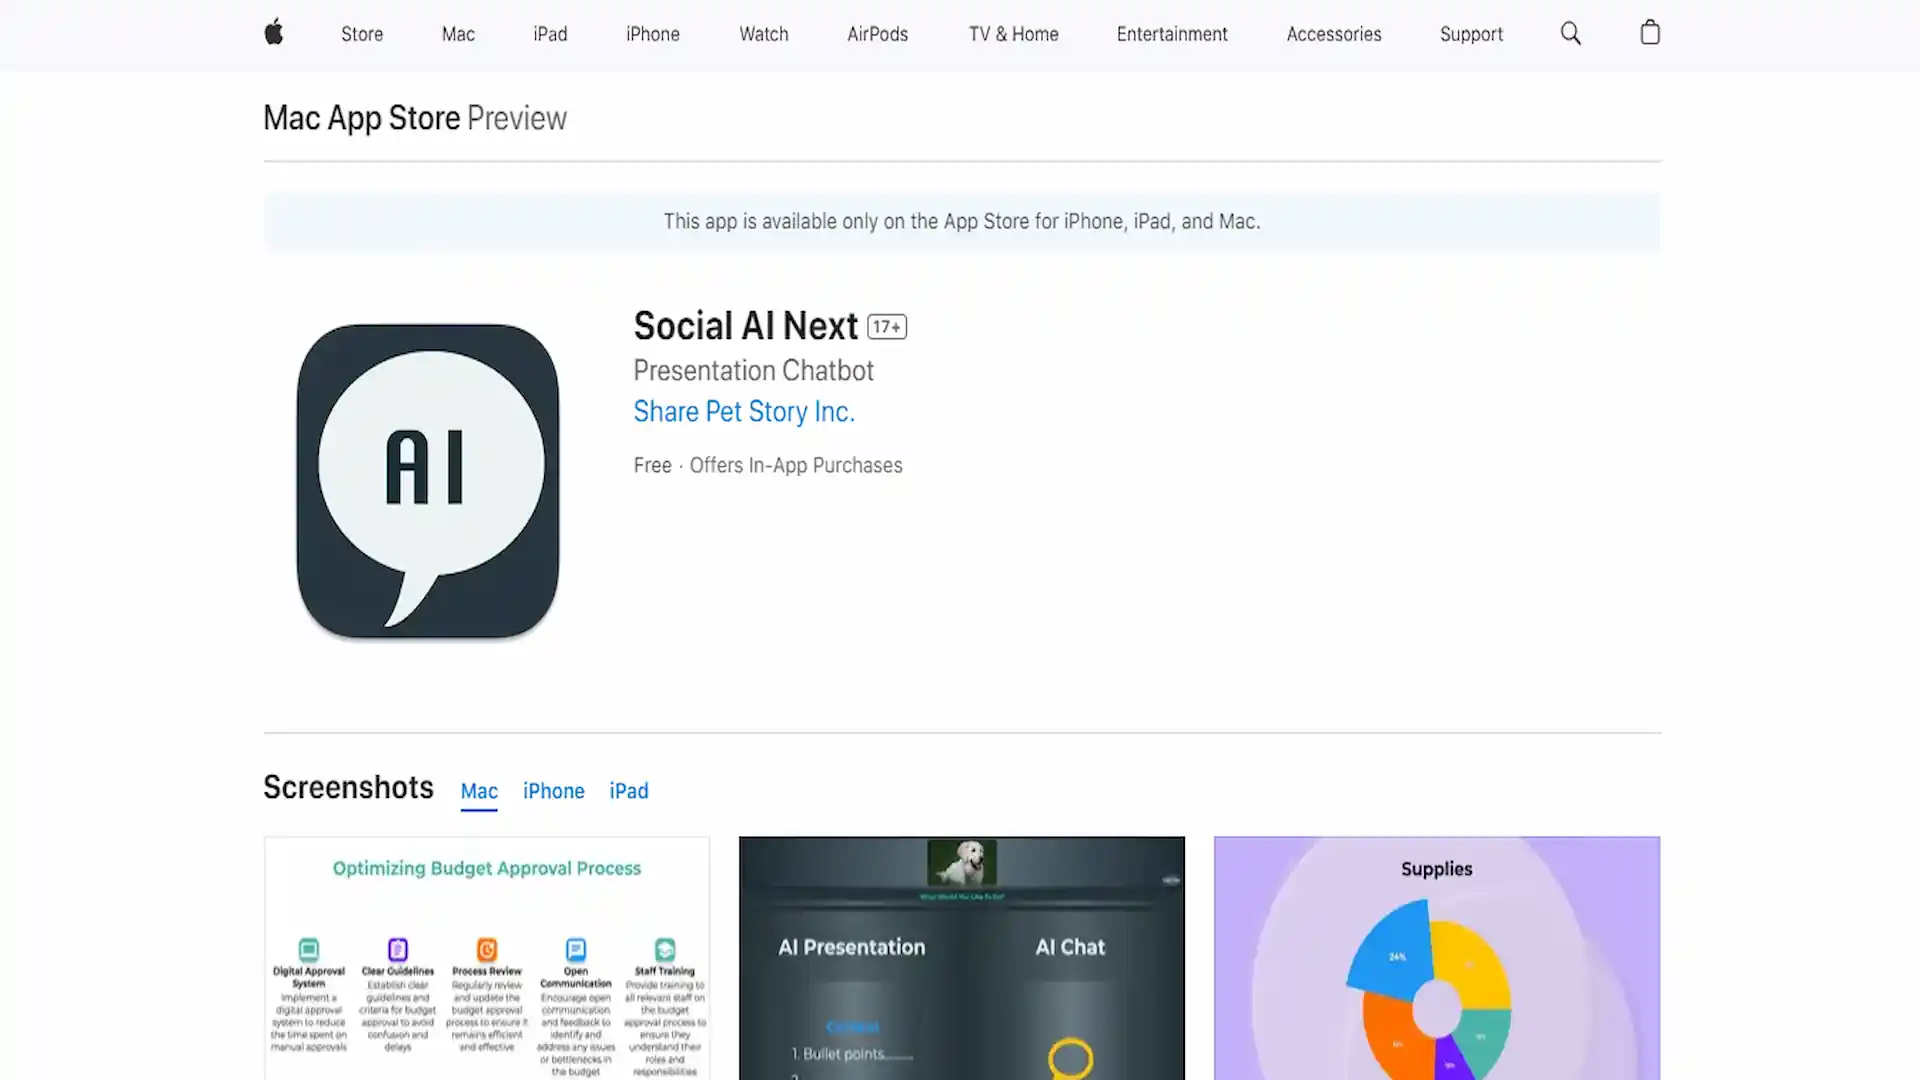Open the Share Pet Story Inc. developer link
Screen dimensions: 1920x1080
(x=744, y=411)
